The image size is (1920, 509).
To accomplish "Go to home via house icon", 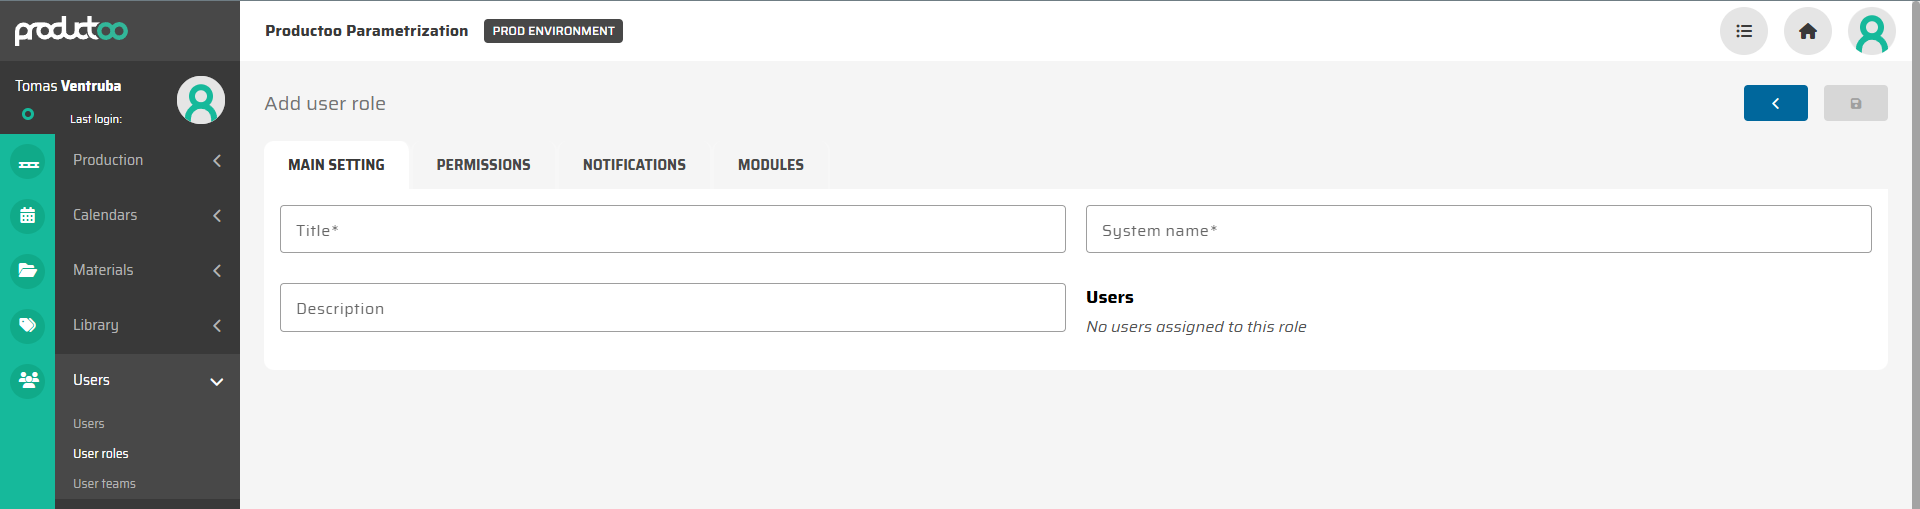I will click(1807, 31).
